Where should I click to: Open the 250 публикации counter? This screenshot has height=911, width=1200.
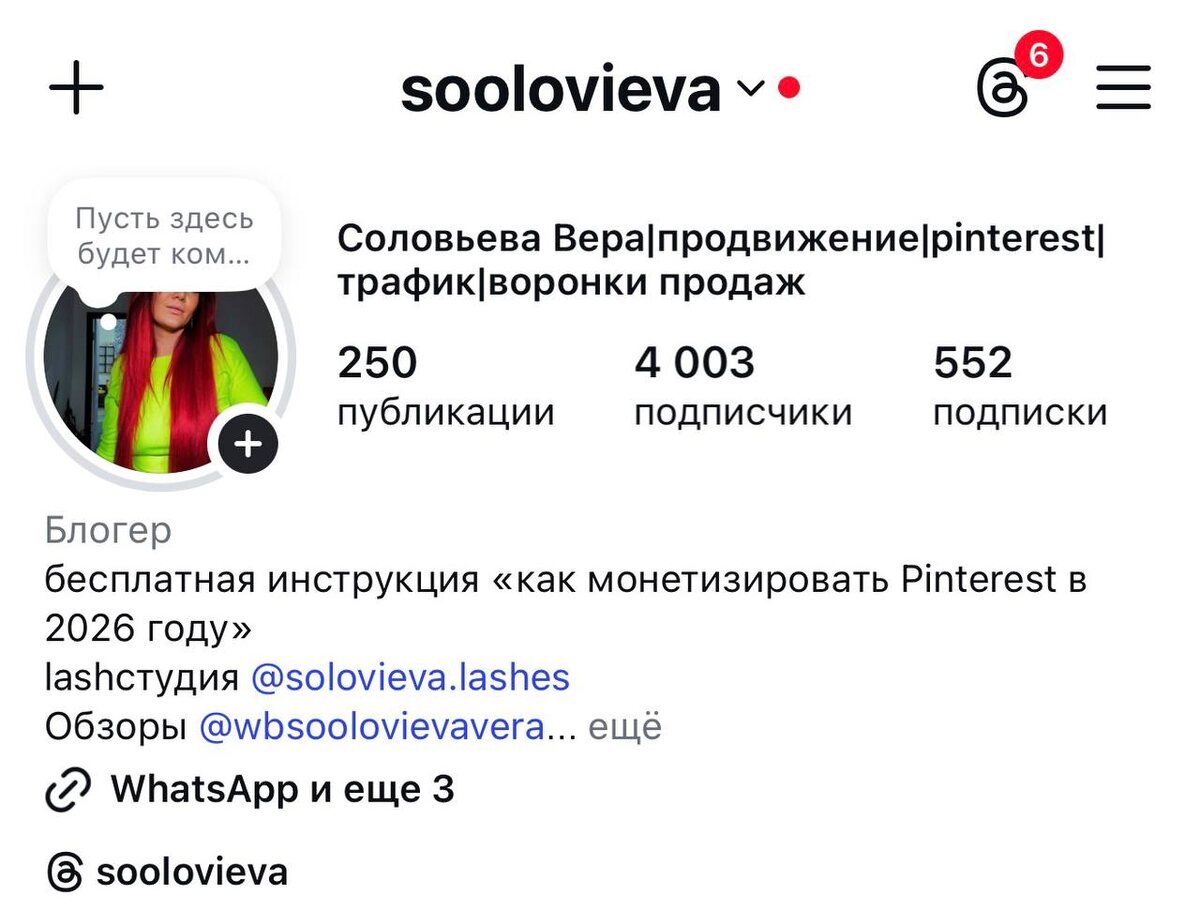point(445,386)
